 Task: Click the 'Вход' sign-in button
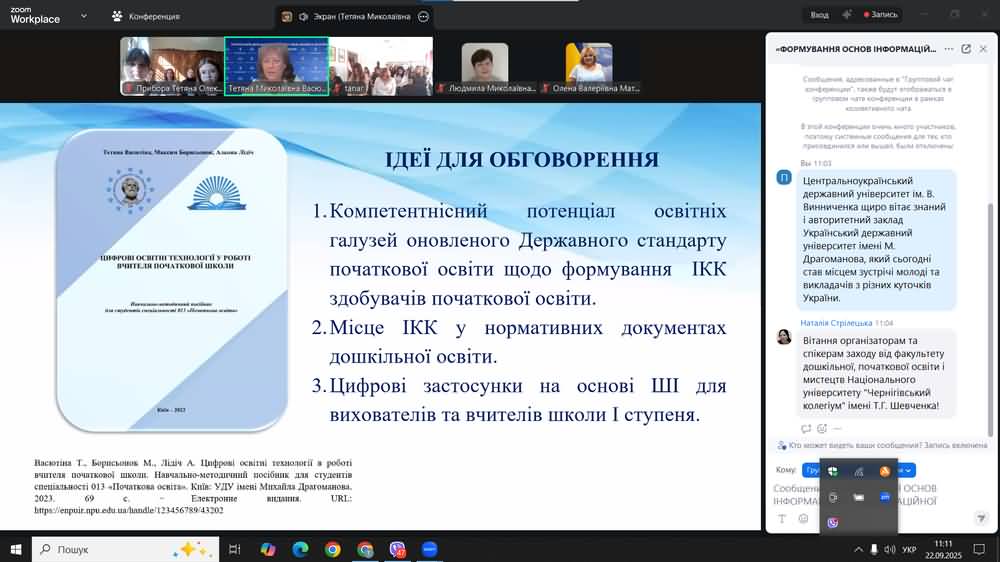point(819,15)
